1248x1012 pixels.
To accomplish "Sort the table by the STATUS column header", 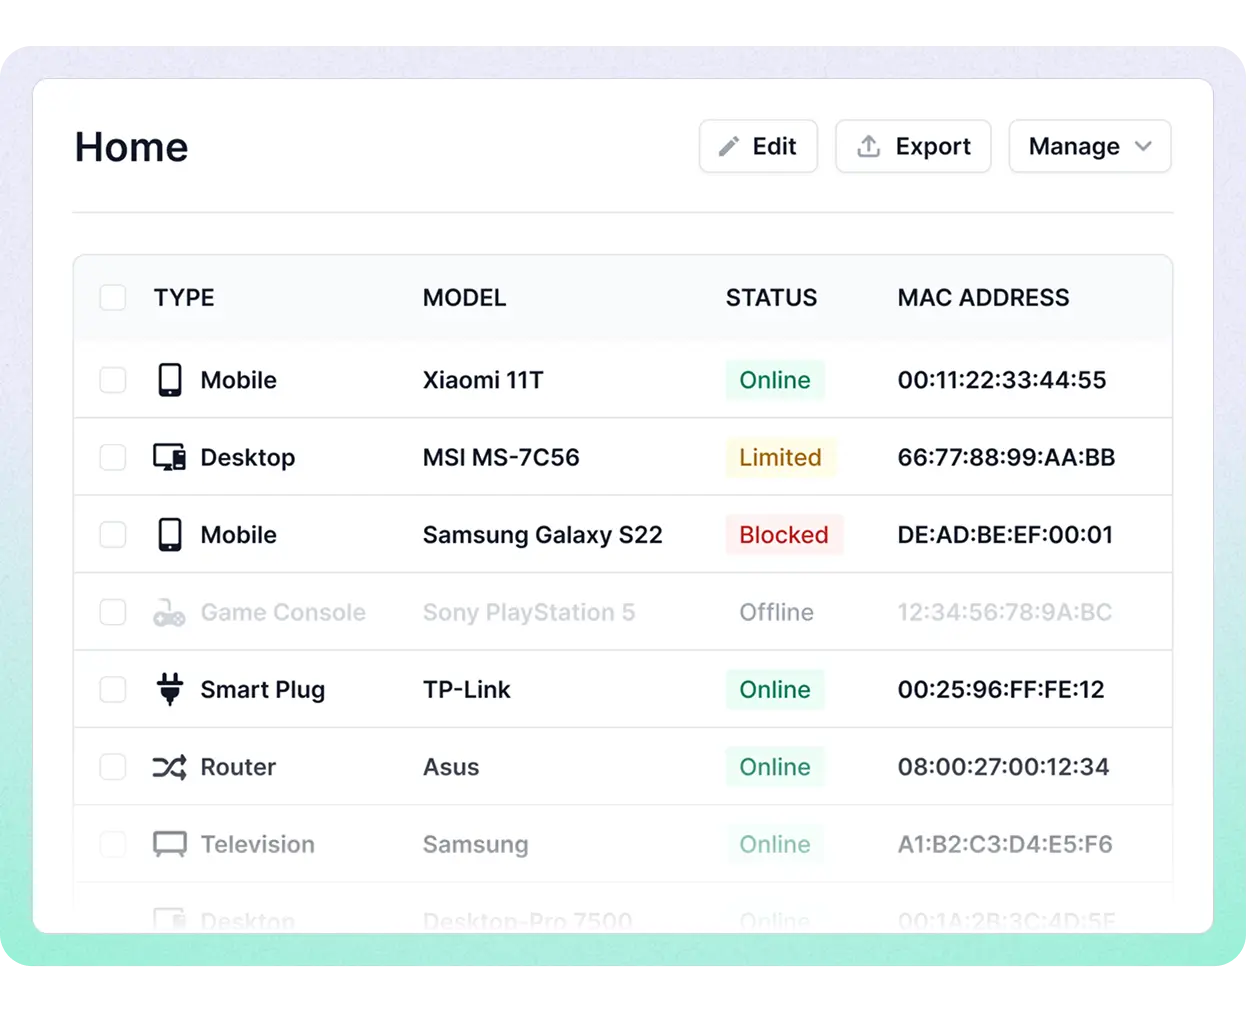I will (771, 297).
